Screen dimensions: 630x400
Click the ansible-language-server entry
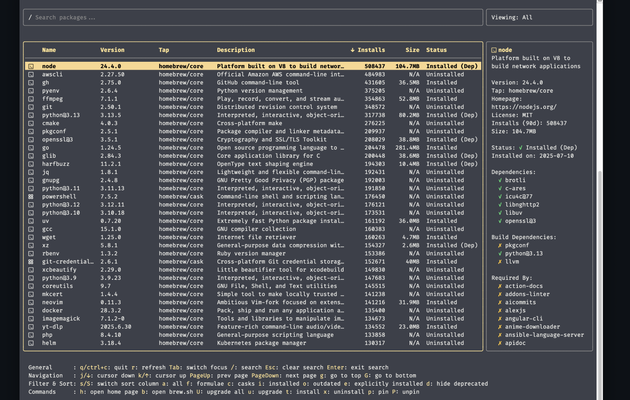[x=544, y=335]
